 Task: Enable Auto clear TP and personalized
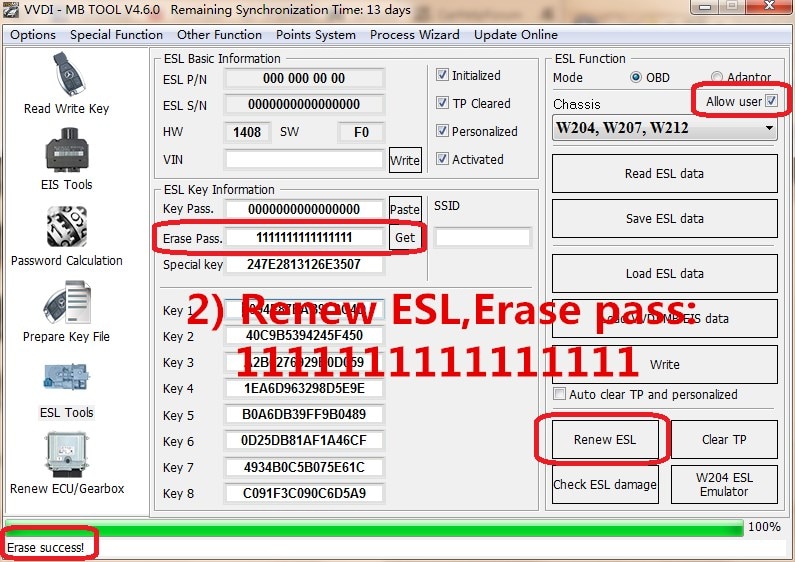tap(560, 394)
